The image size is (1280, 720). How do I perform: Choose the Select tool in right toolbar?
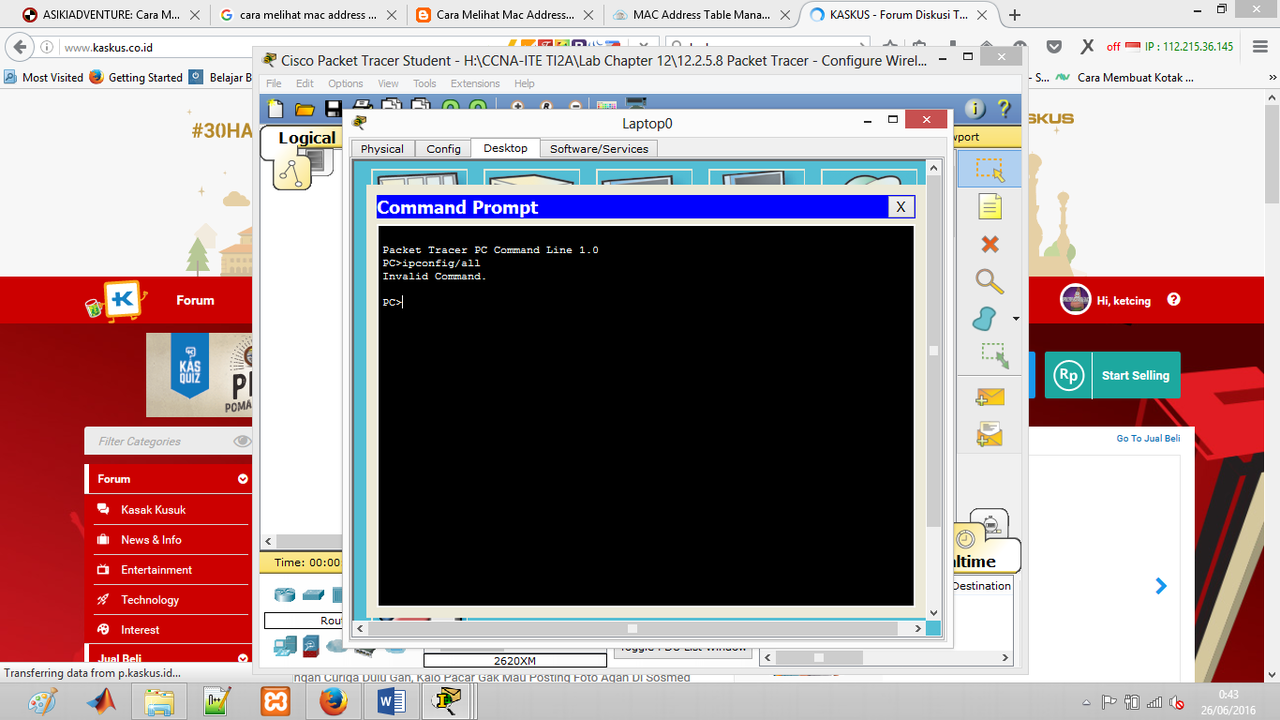(x=989, y=169)
